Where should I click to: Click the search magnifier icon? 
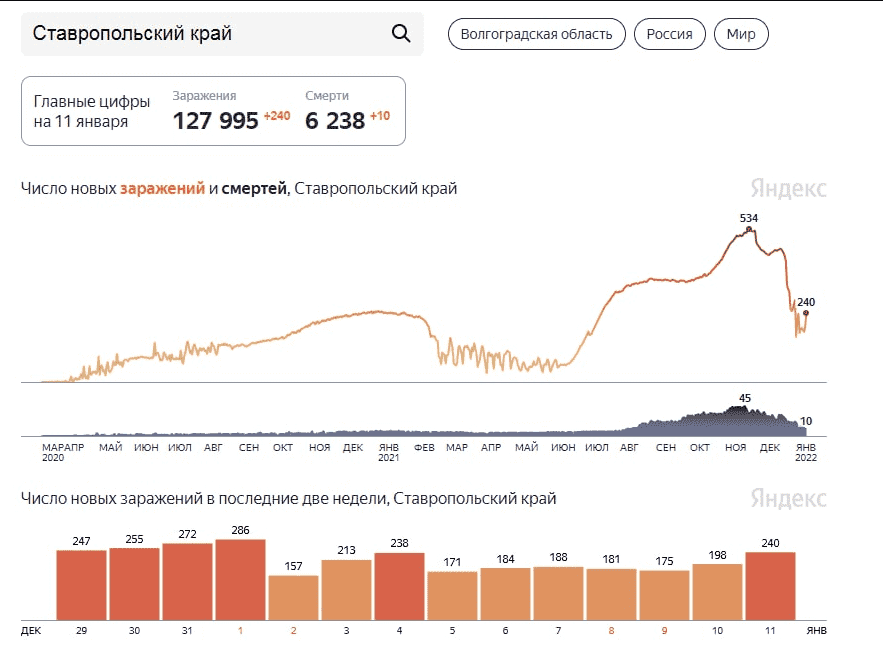401,34
